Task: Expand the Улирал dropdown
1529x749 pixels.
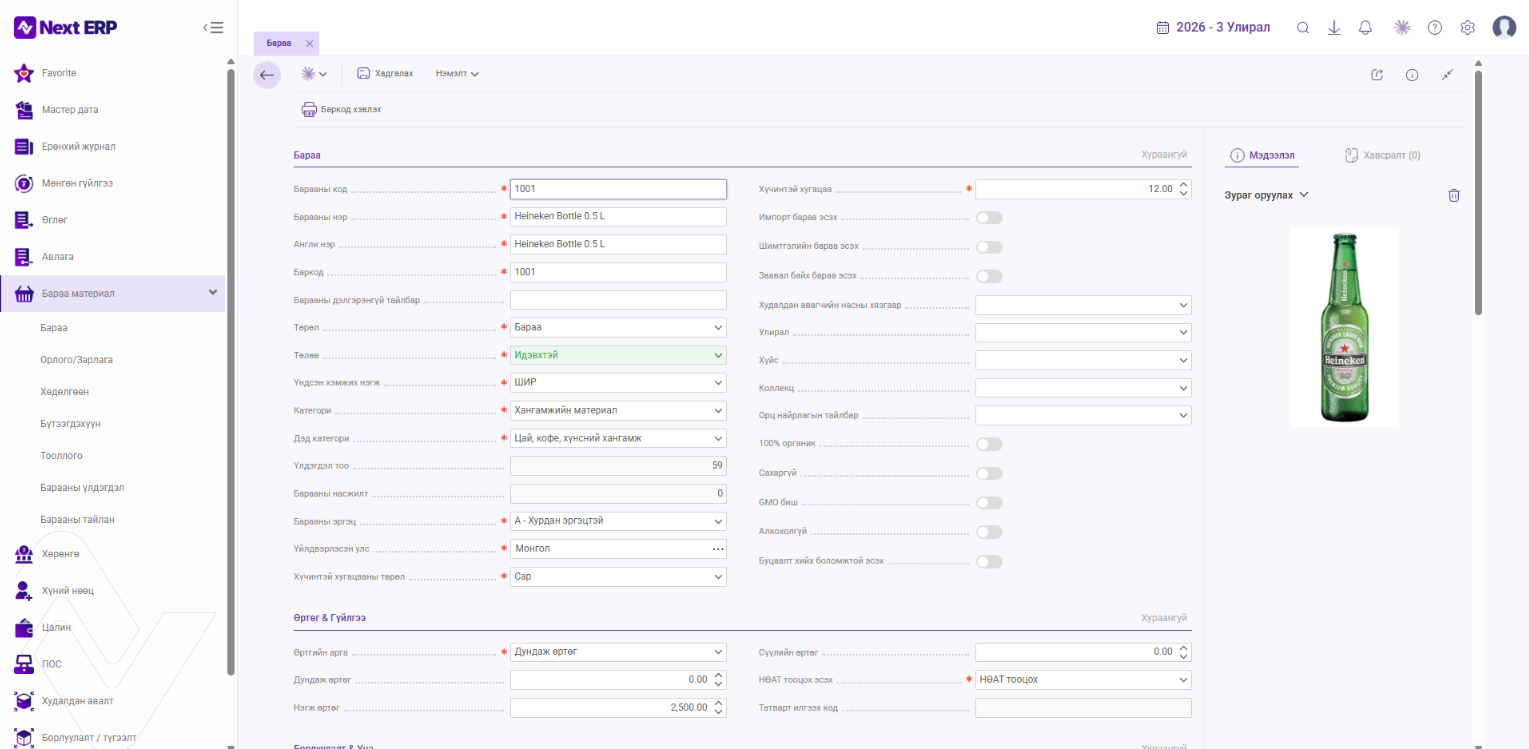Action: [1083, 332]
